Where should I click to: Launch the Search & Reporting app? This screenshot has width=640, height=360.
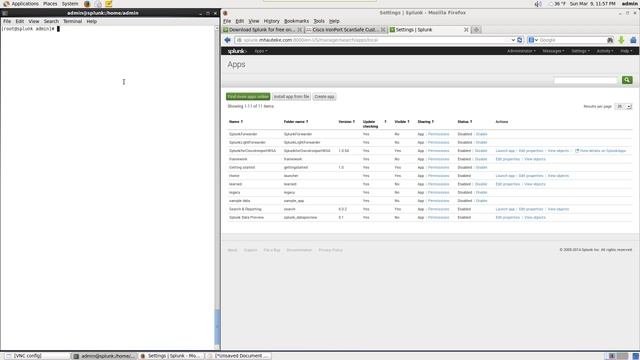(x=505, y=209)
